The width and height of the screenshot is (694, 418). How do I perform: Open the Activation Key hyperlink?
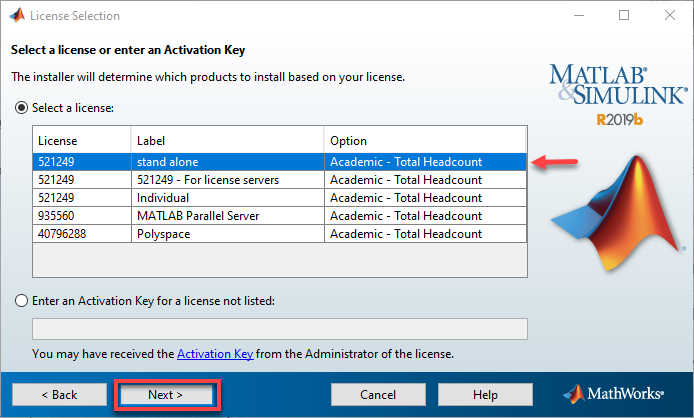coord(215,354)
